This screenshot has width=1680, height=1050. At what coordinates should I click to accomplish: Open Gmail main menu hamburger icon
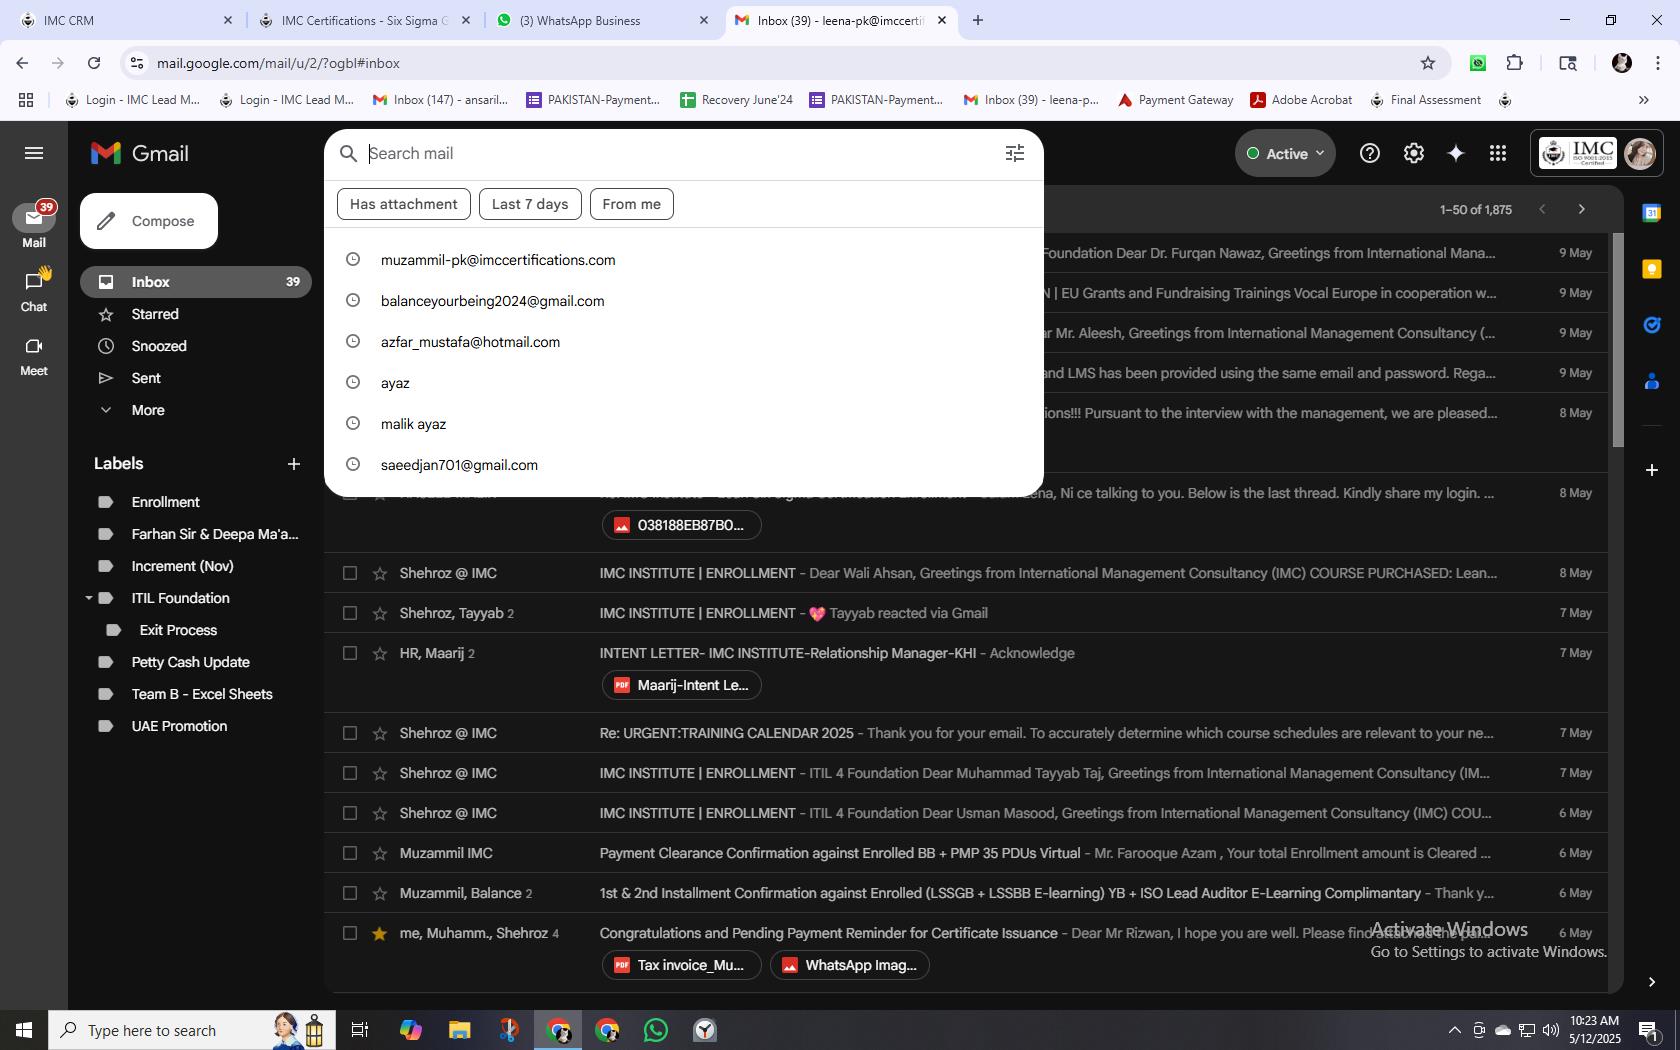click(x=34, y=153)
